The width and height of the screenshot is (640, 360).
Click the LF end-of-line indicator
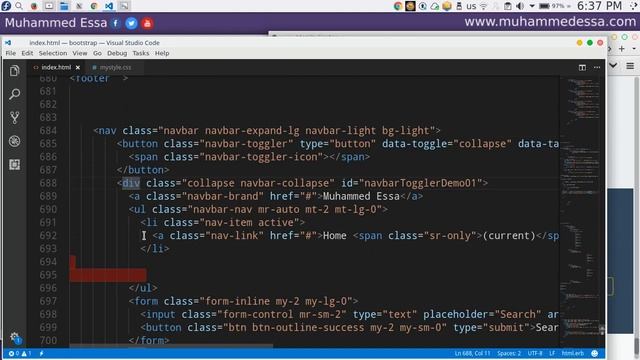click(x=552, y=353)
